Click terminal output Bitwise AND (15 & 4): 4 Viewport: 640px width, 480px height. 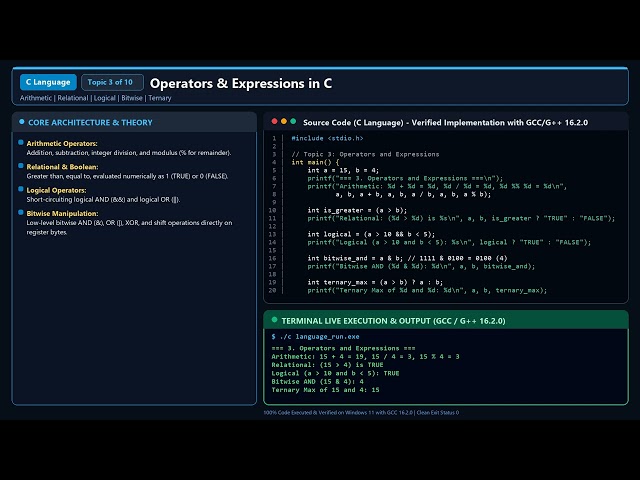click(318, 382)
